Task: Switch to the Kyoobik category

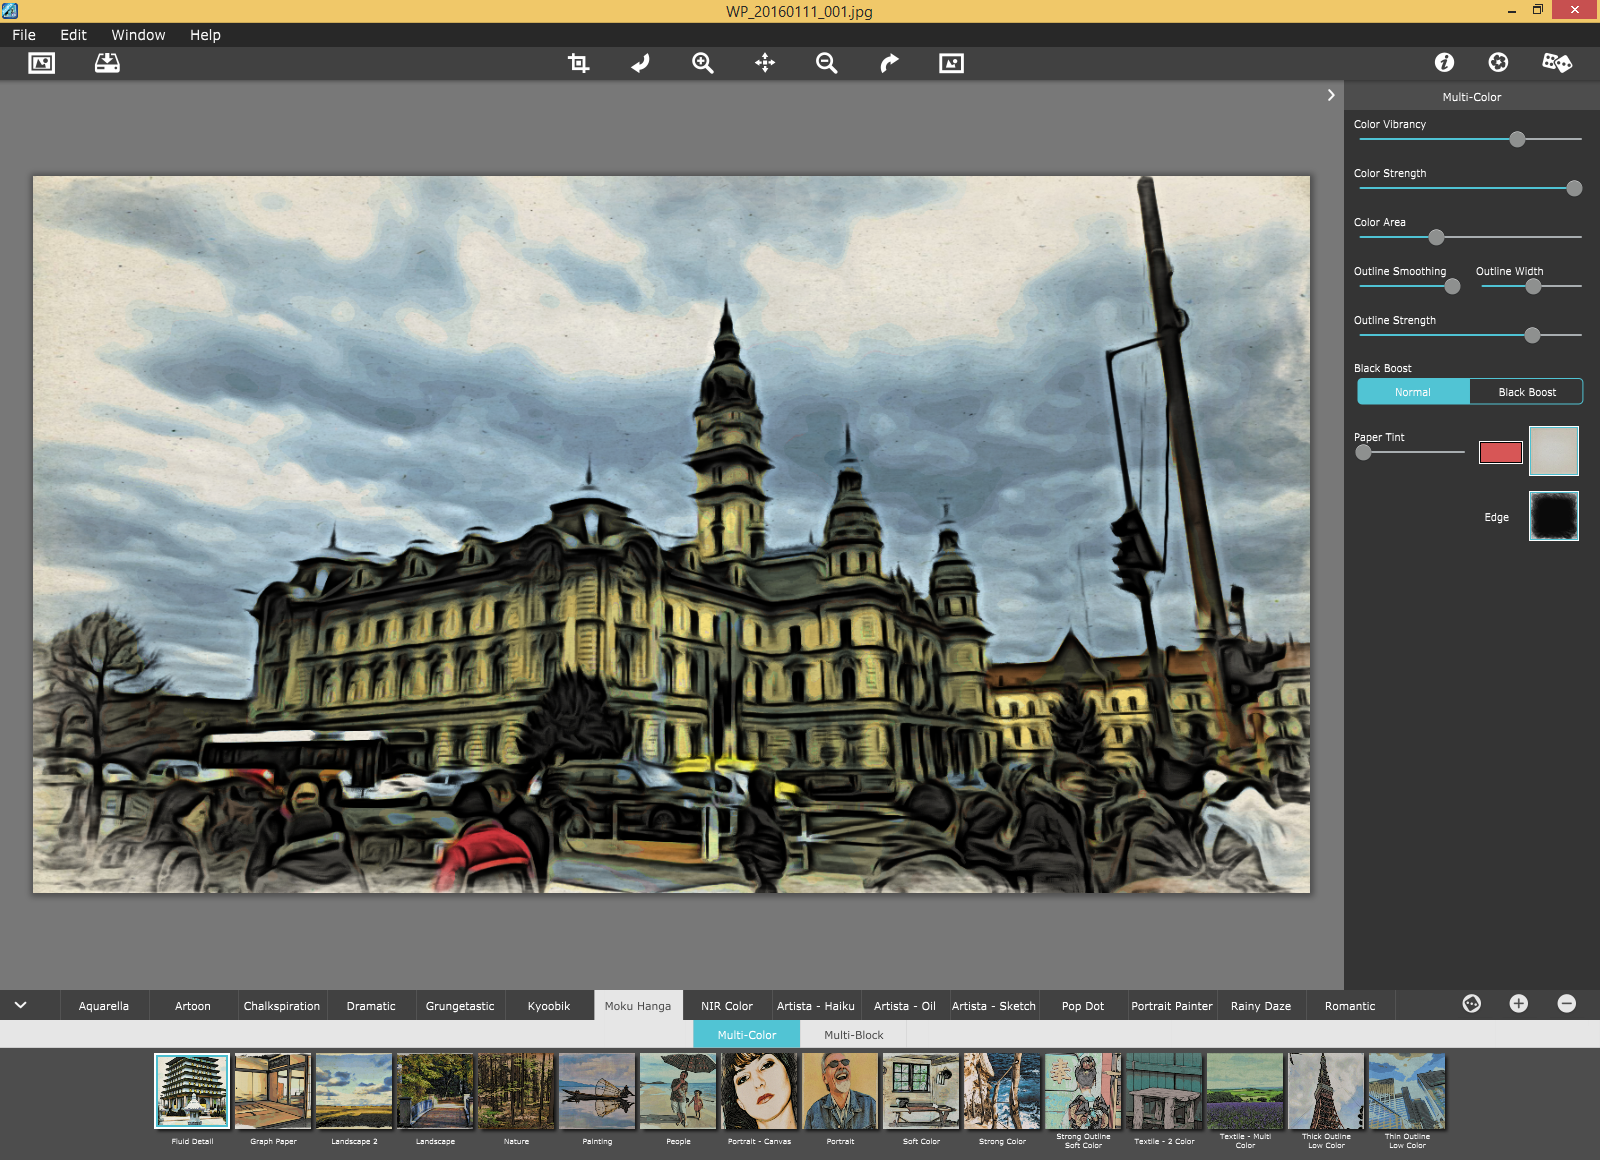Action: [x=549, y=1006]
